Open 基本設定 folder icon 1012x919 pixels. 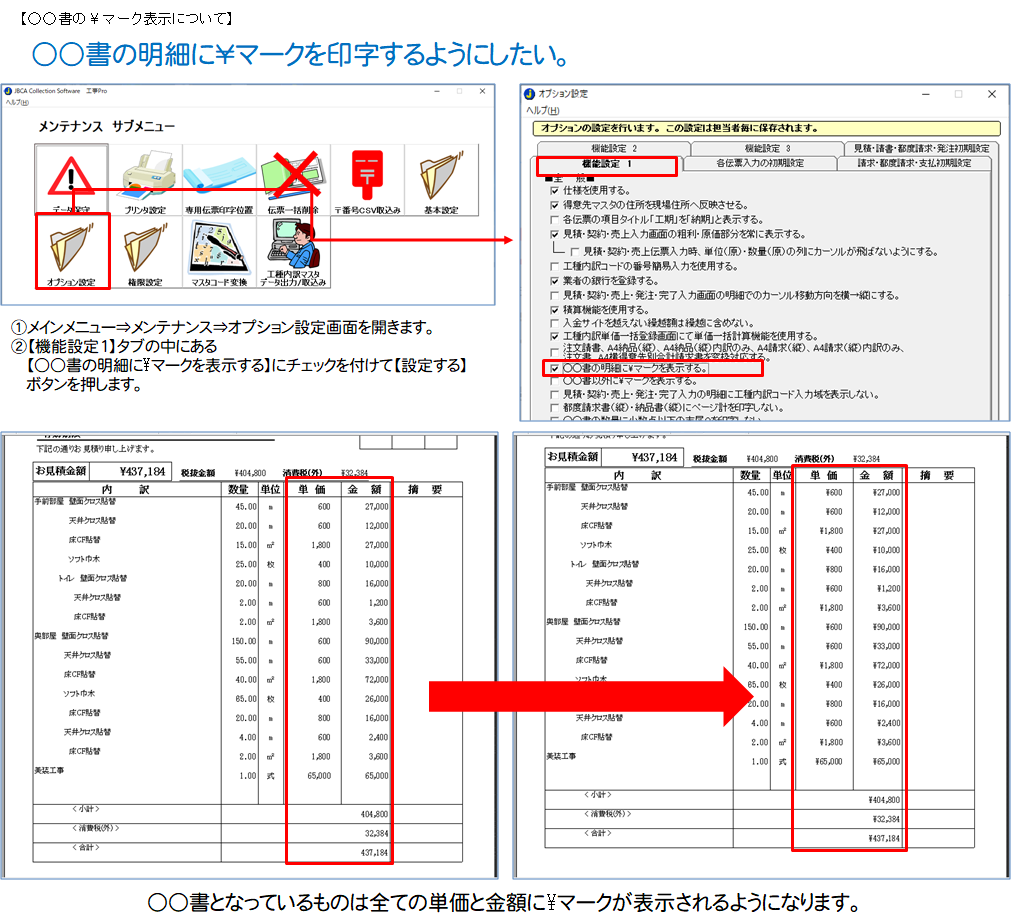pyautogui.click(x=441, y=178)
